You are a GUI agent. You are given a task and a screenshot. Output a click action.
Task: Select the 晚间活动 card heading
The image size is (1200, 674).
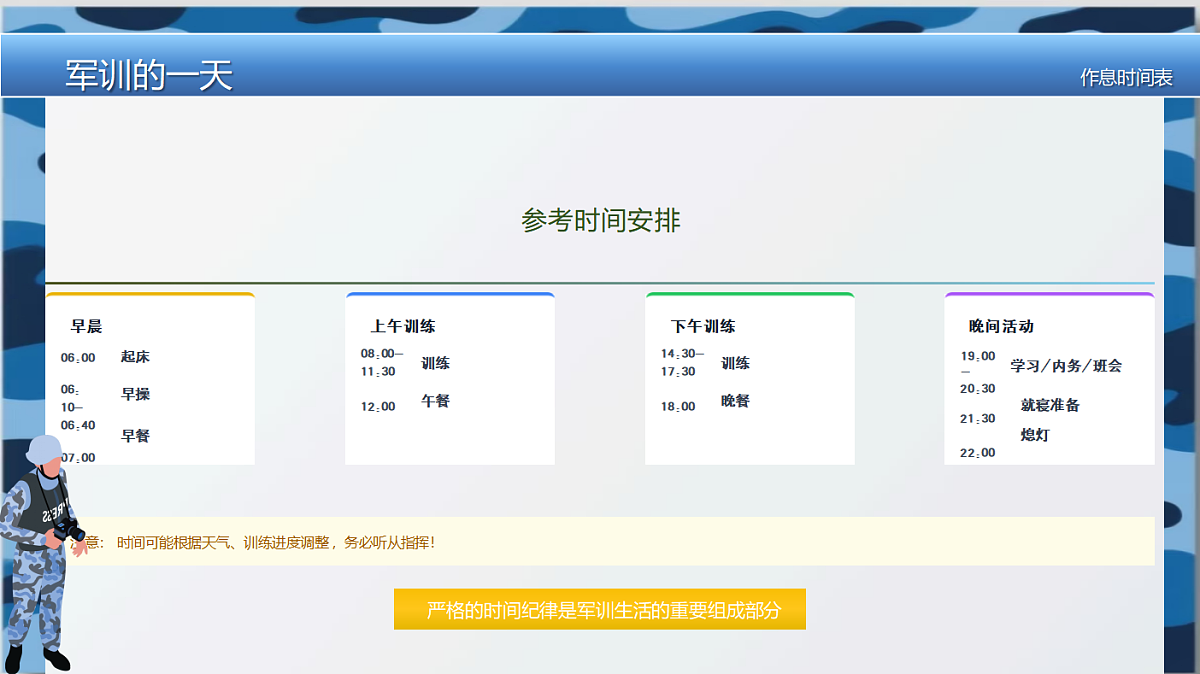coord(1001,326)
